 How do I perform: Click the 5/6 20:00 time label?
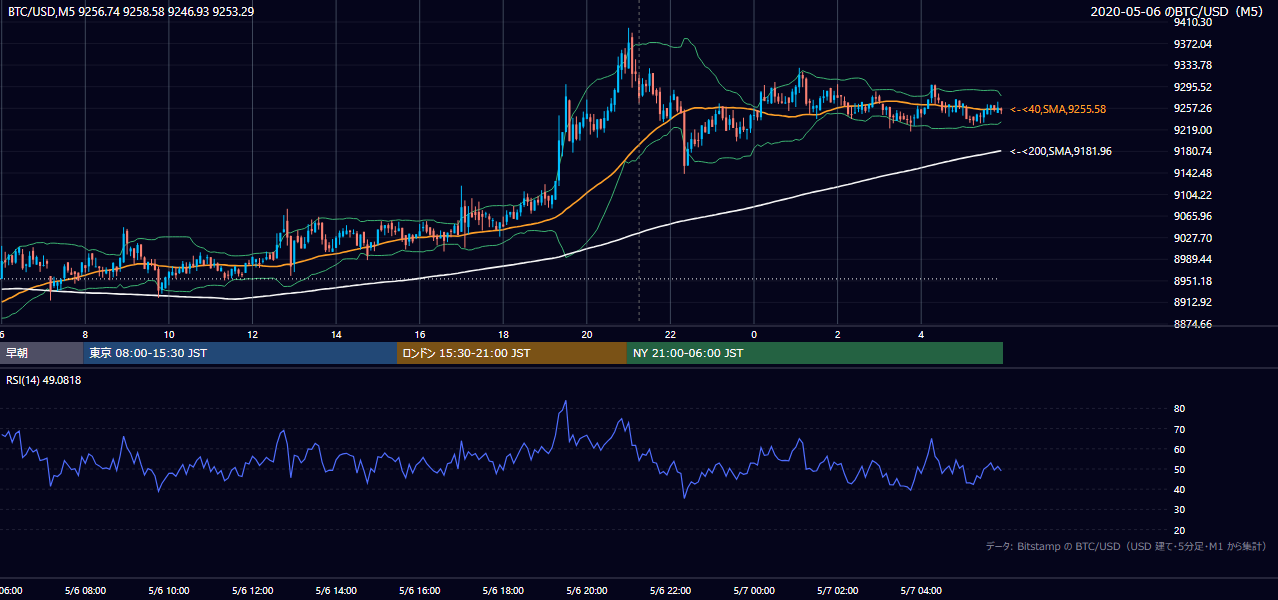pos(587,591)
